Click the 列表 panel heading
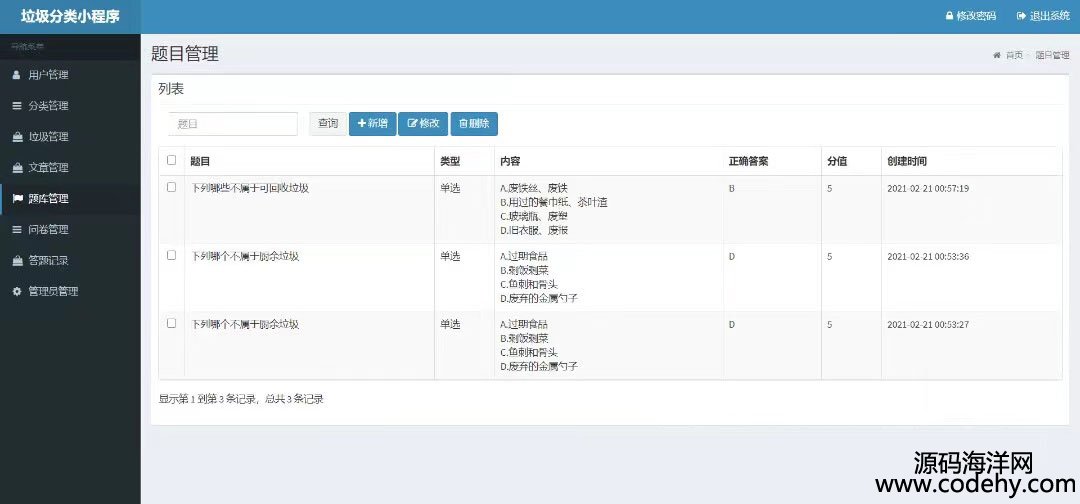This screenshot has height=504, width=1080. [x=171, y=89]
